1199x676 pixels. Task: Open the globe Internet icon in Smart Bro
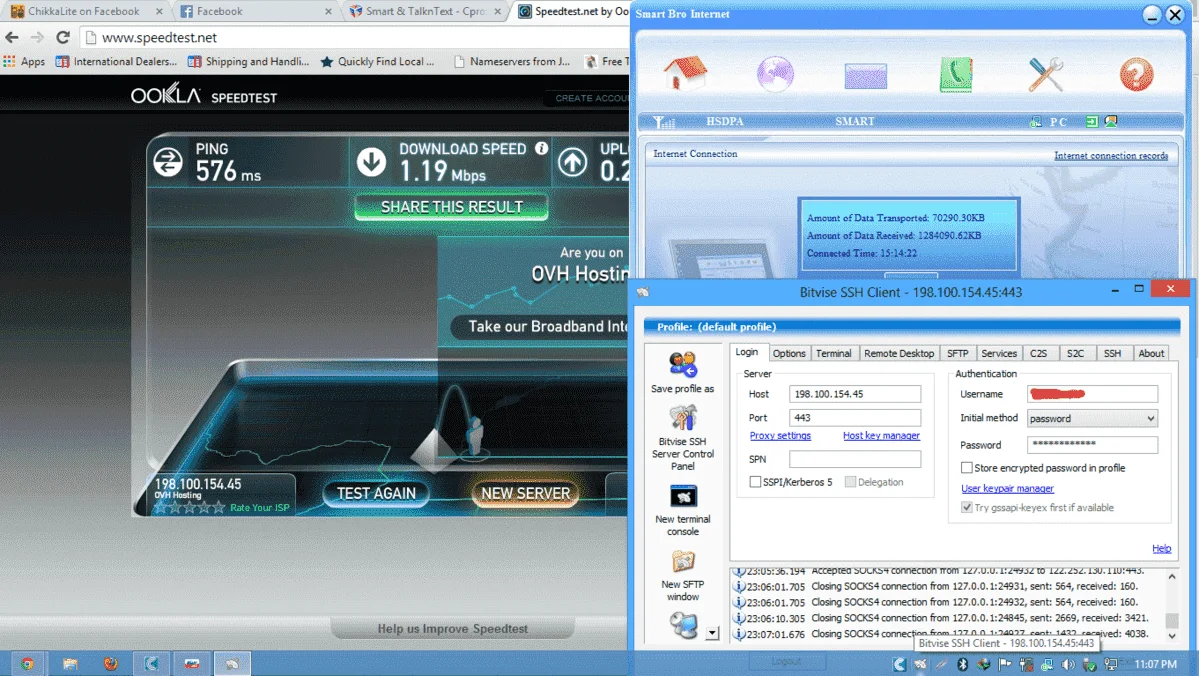(x=775, y=74)
